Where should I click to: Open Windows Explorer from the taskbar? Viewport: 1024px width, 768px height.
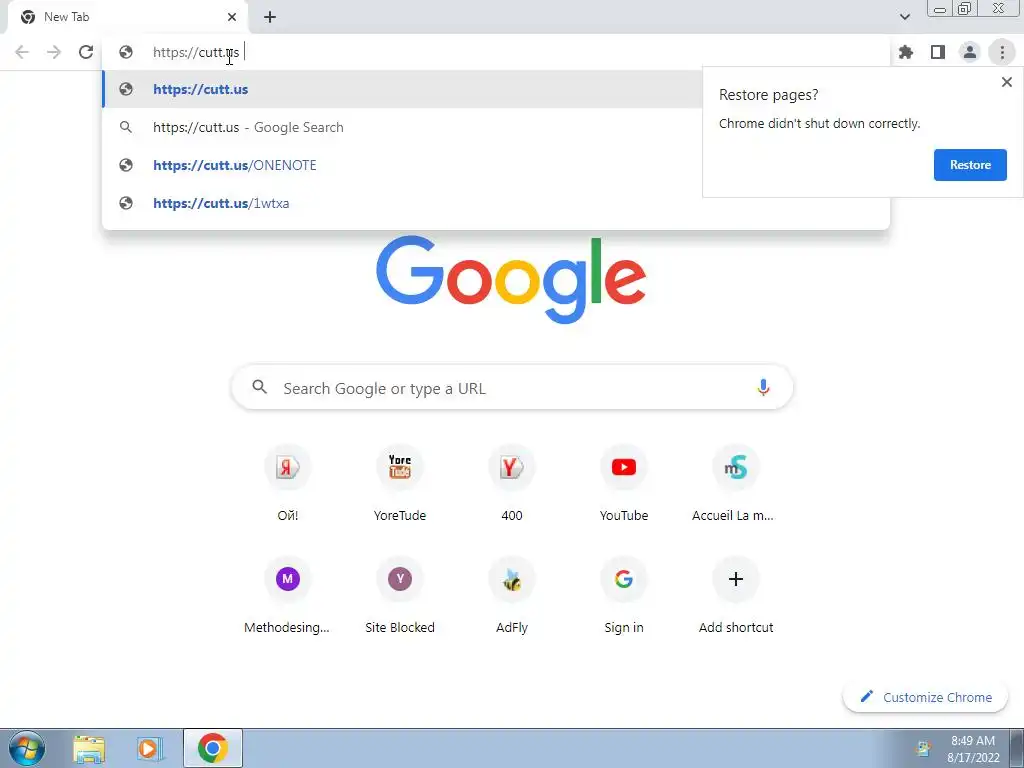pyautogui.click(x=89, y=748)
